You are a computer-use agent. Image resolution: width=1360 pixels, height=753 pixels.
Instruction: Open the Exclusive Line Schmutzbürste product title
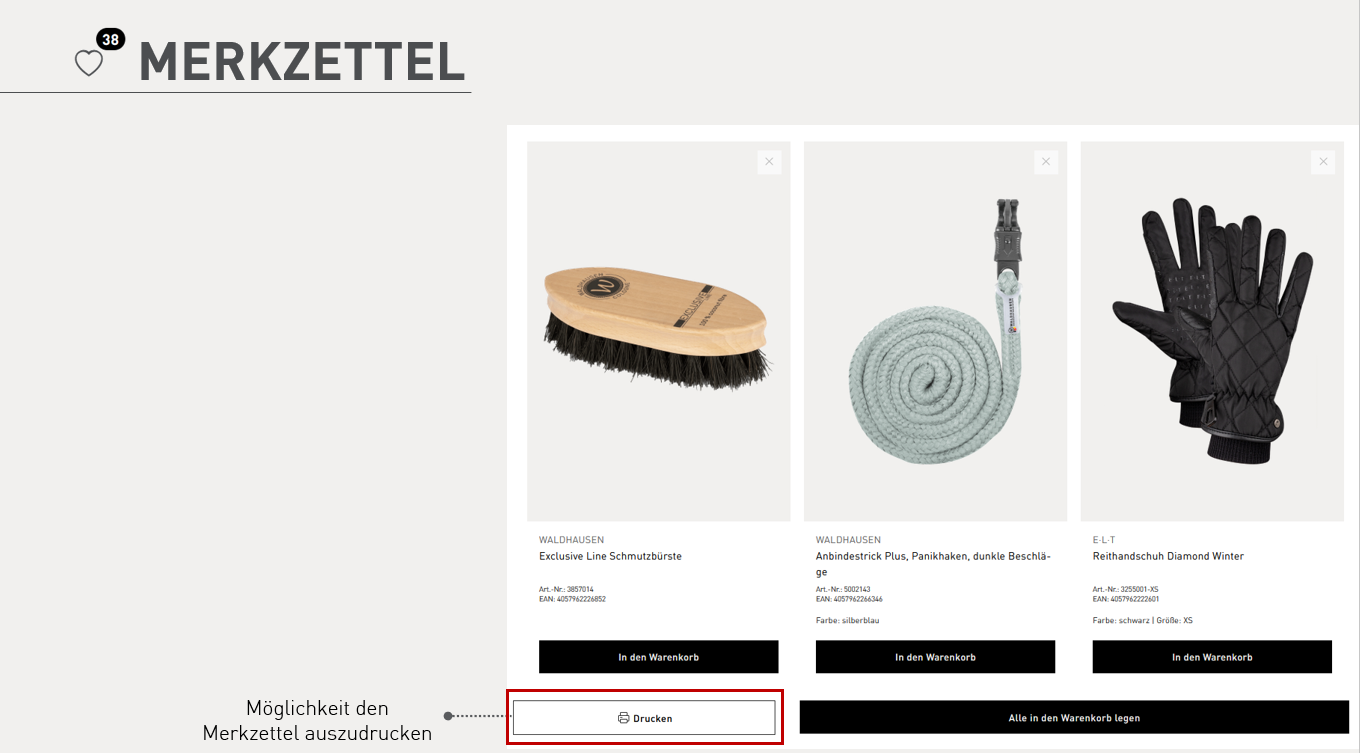click(610, 556)
